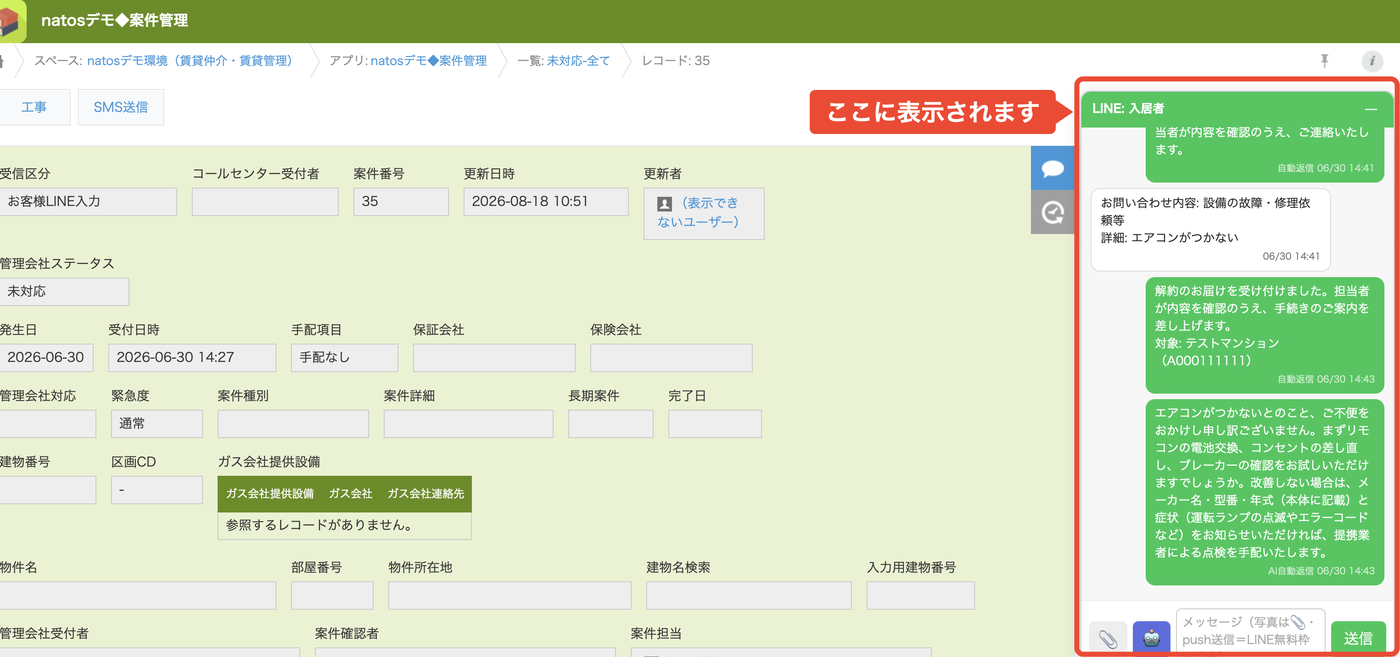The width and height of the screenshot is (1400, 657).
Task: Click the 案件種別 empty field
Action: pos(293,423)
